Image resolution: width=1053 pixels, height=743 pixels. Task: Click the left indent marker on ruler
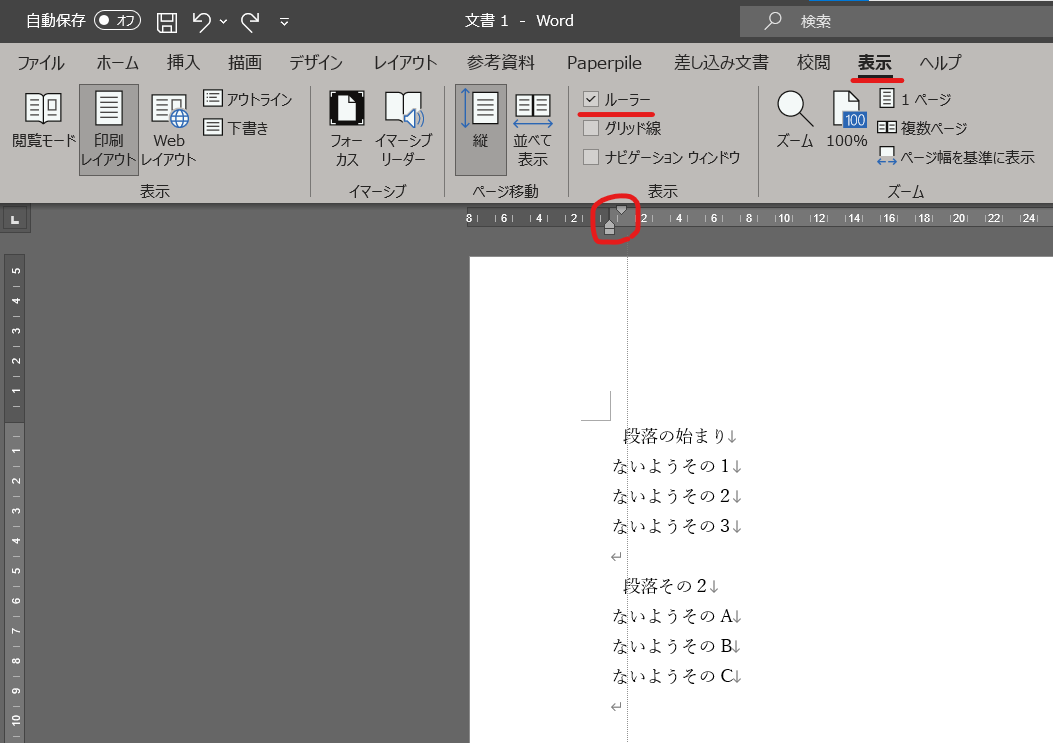point(609,231)
